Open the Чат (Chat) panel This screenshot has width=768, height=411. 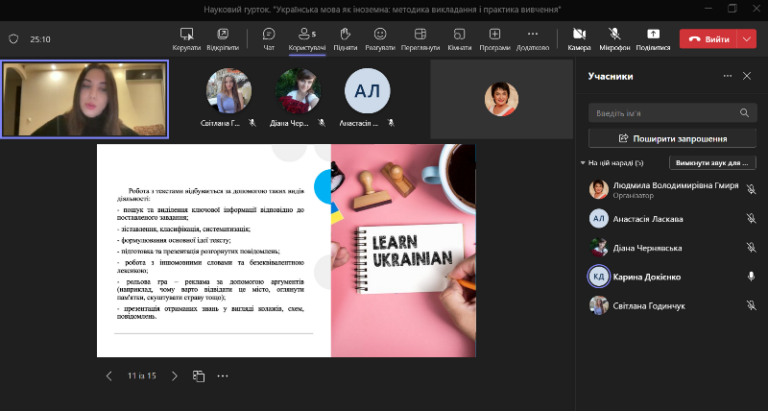tap(268, 38)
